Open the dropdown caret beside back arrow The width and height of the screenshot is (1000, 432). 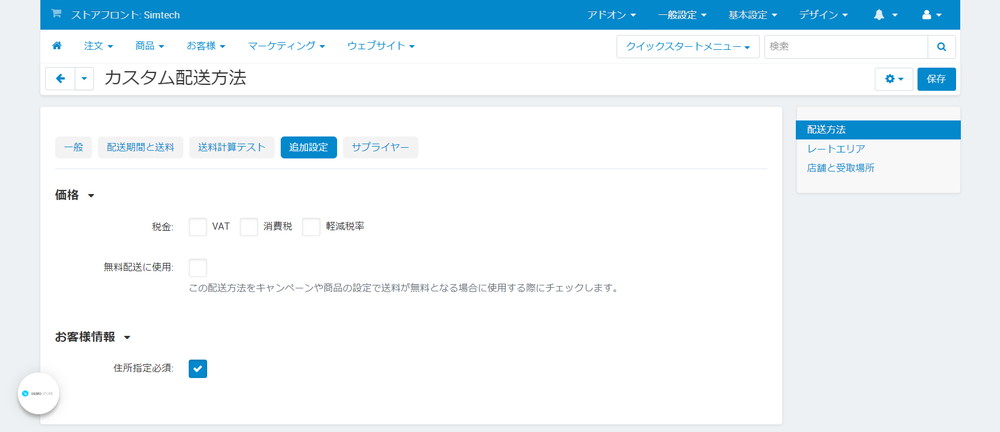pos(85,78)
